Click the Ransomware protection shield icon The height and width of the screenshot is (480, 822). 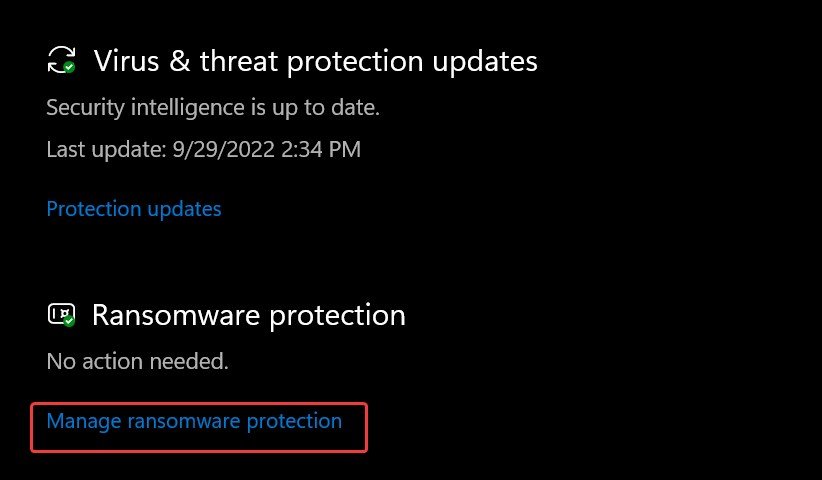pyautogui.click(x=60, y=315)
